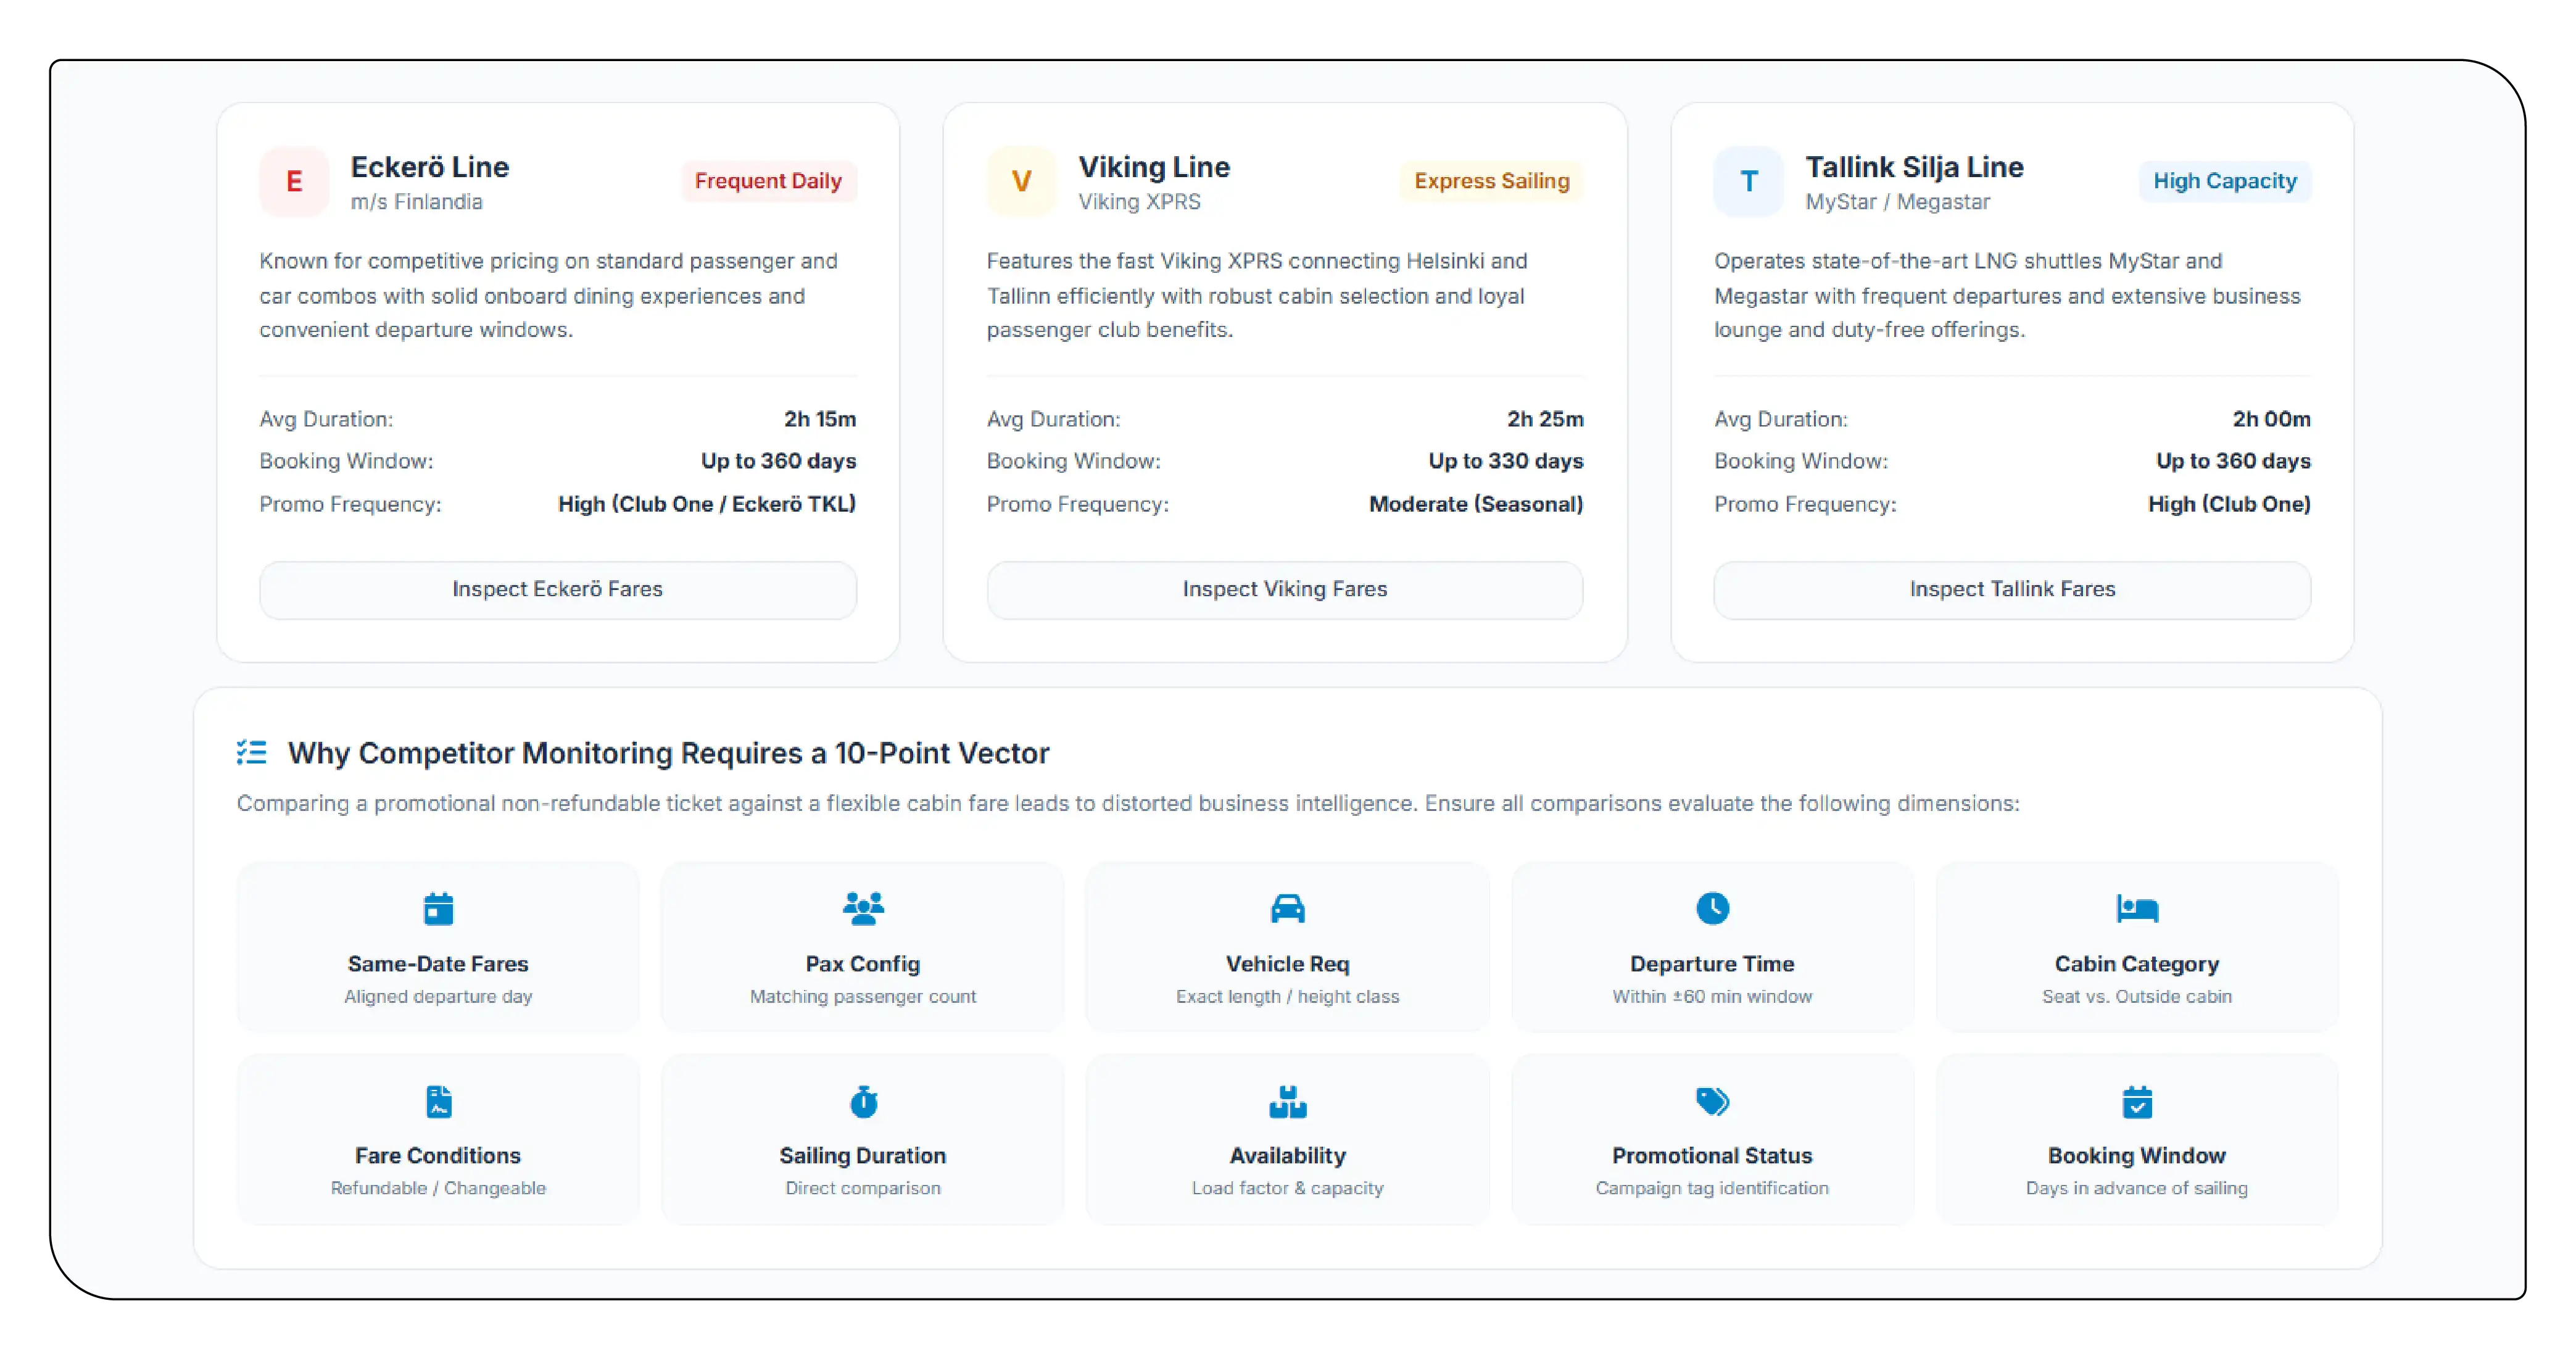Select the Cabin Category label
The height and width of the screenshot is (1359, 2576).
(x=2137, y=964)
